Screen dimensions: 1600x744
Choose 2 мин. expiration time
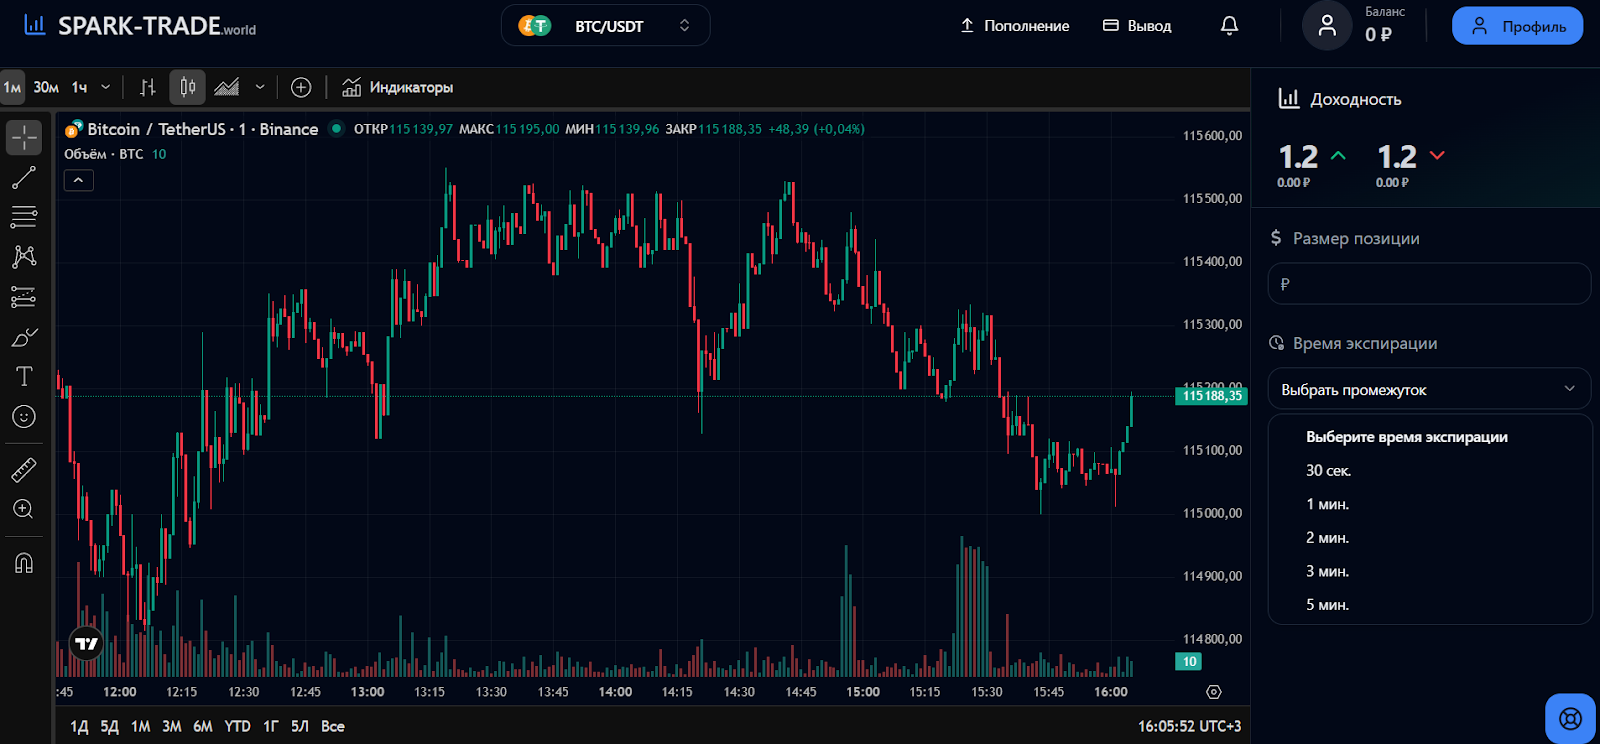tap(1327, 537)
